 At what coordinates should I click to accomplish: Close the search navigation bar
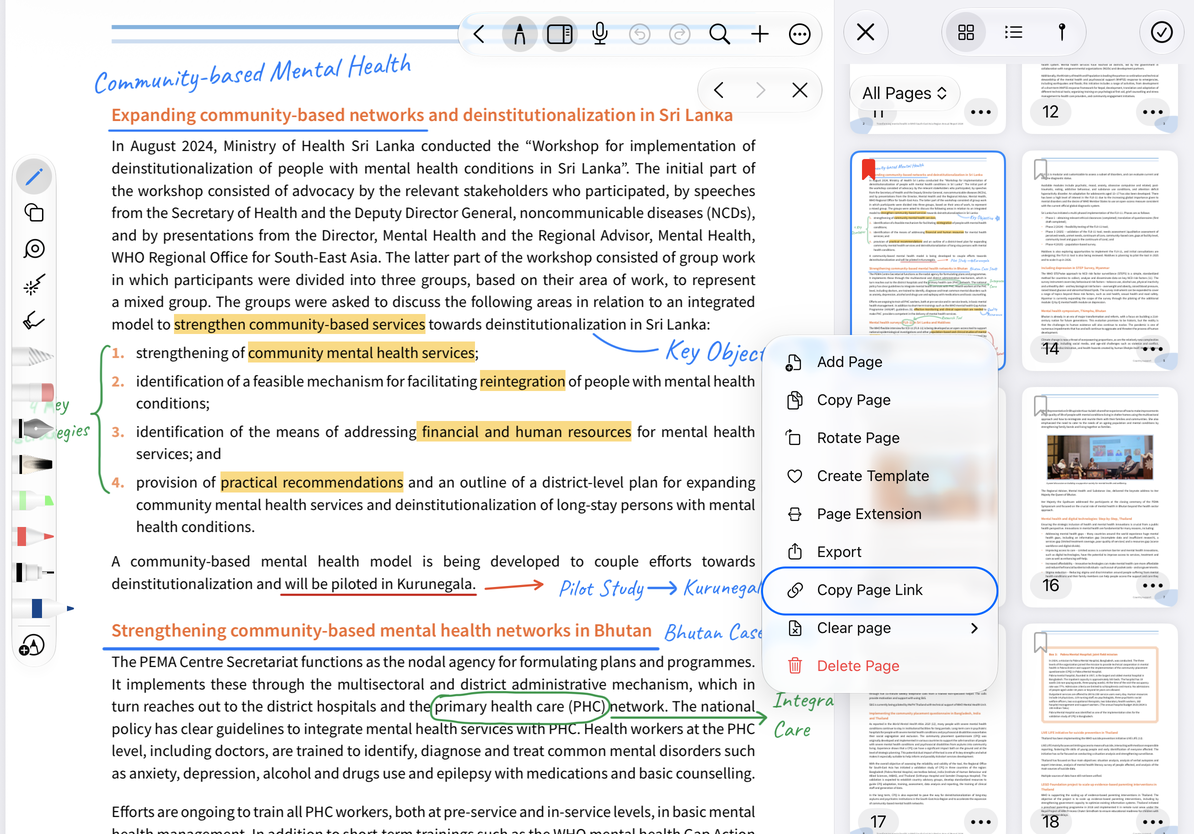[x=800, y=90]
